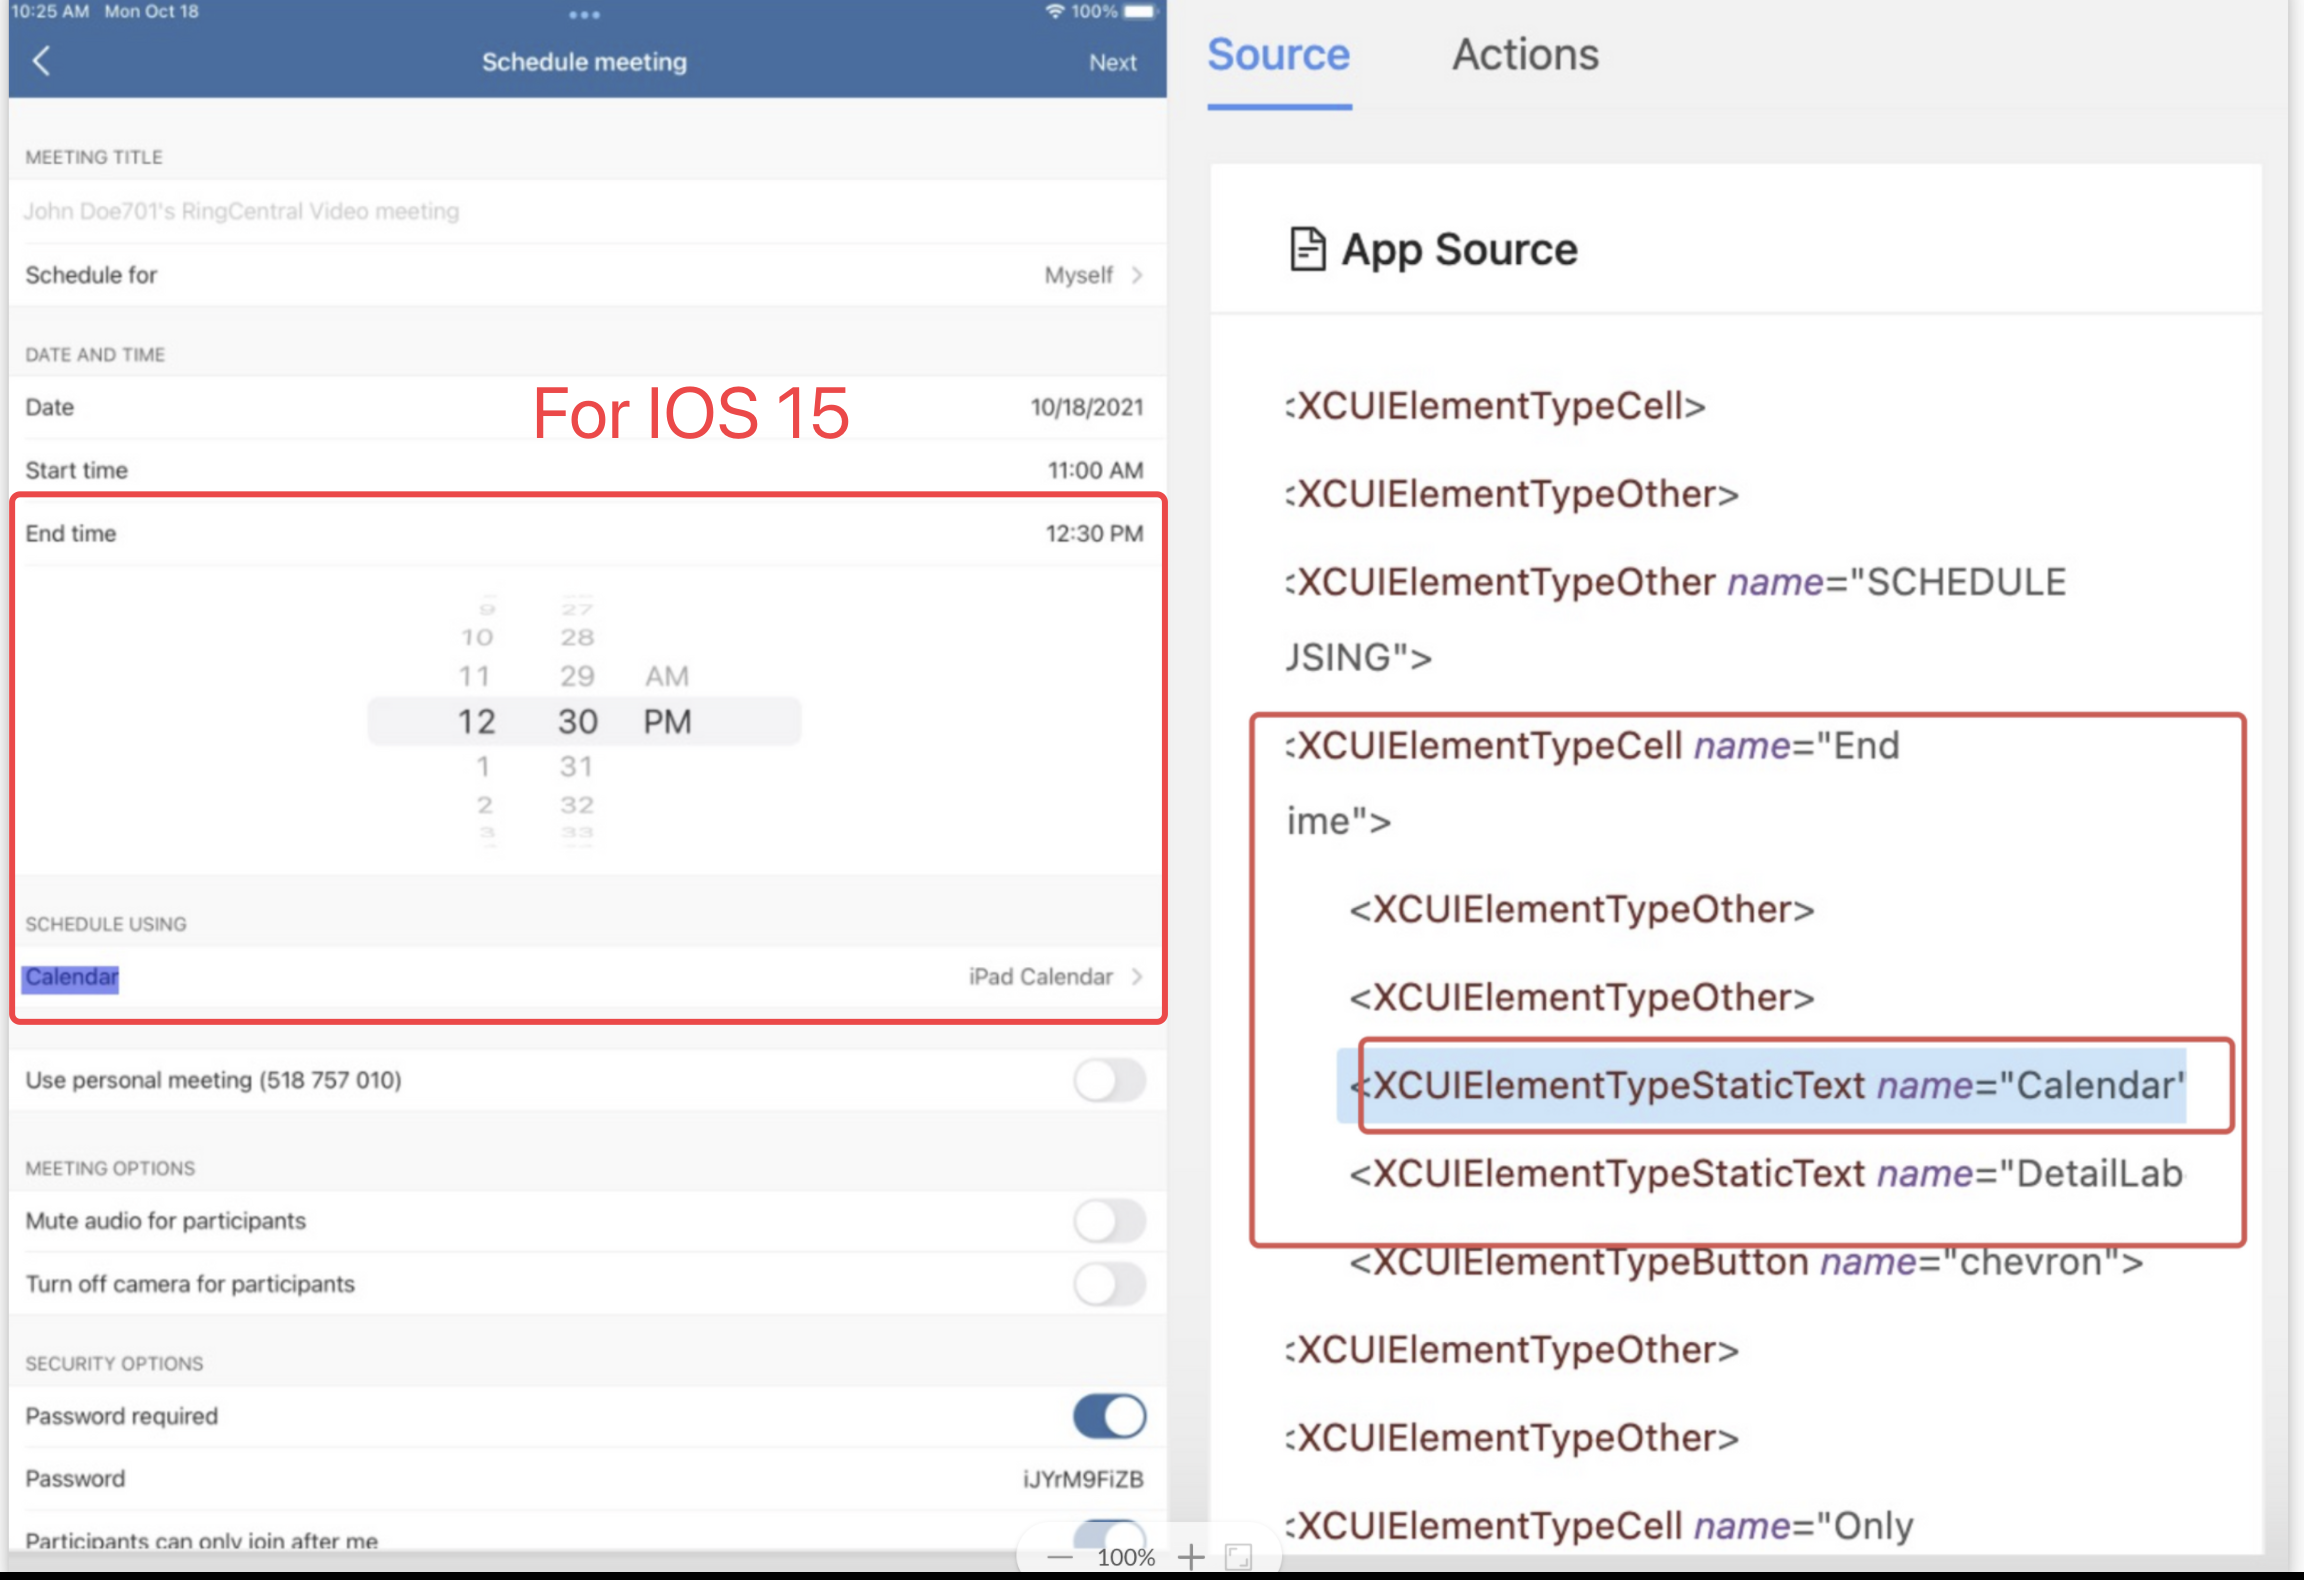The image size is (2304, 1580).
Task: Select 12 in the end time picker
Action: coord(478,720)
